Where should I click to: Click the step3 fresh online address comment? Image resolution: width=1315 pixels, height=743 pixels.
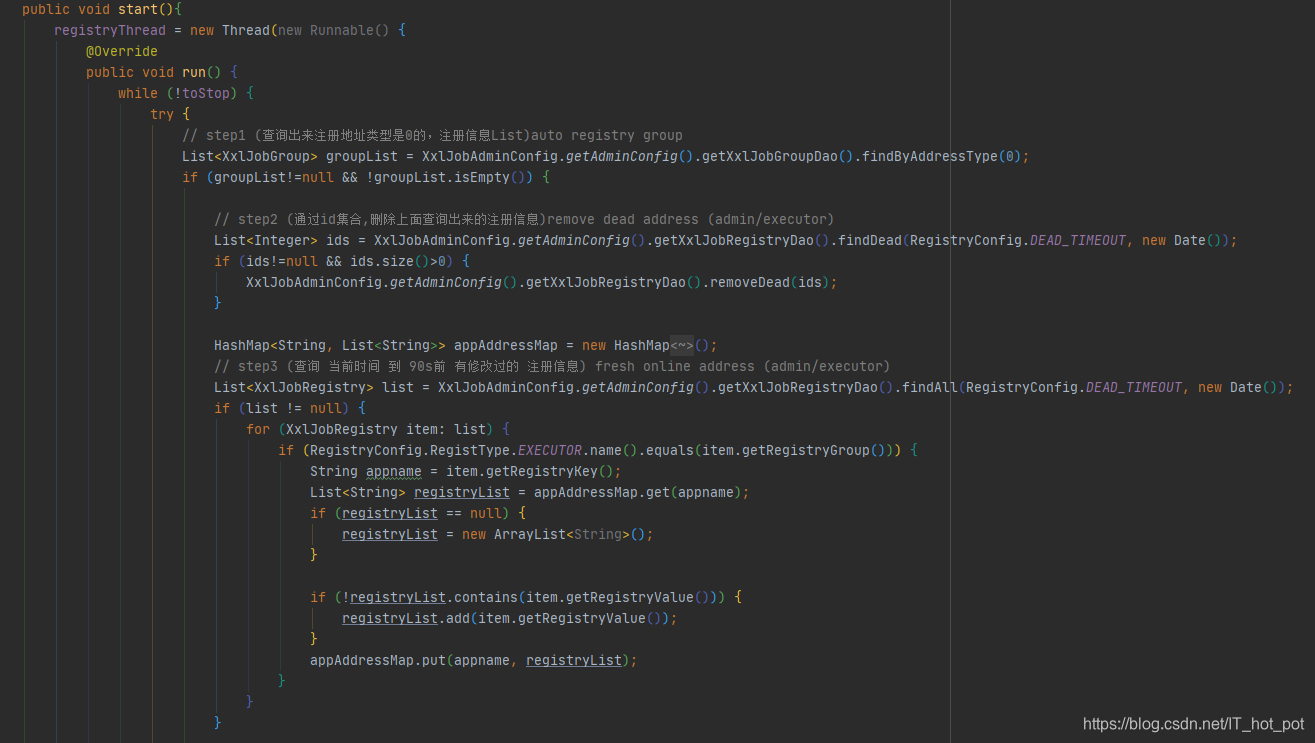(x=552, y=366)
